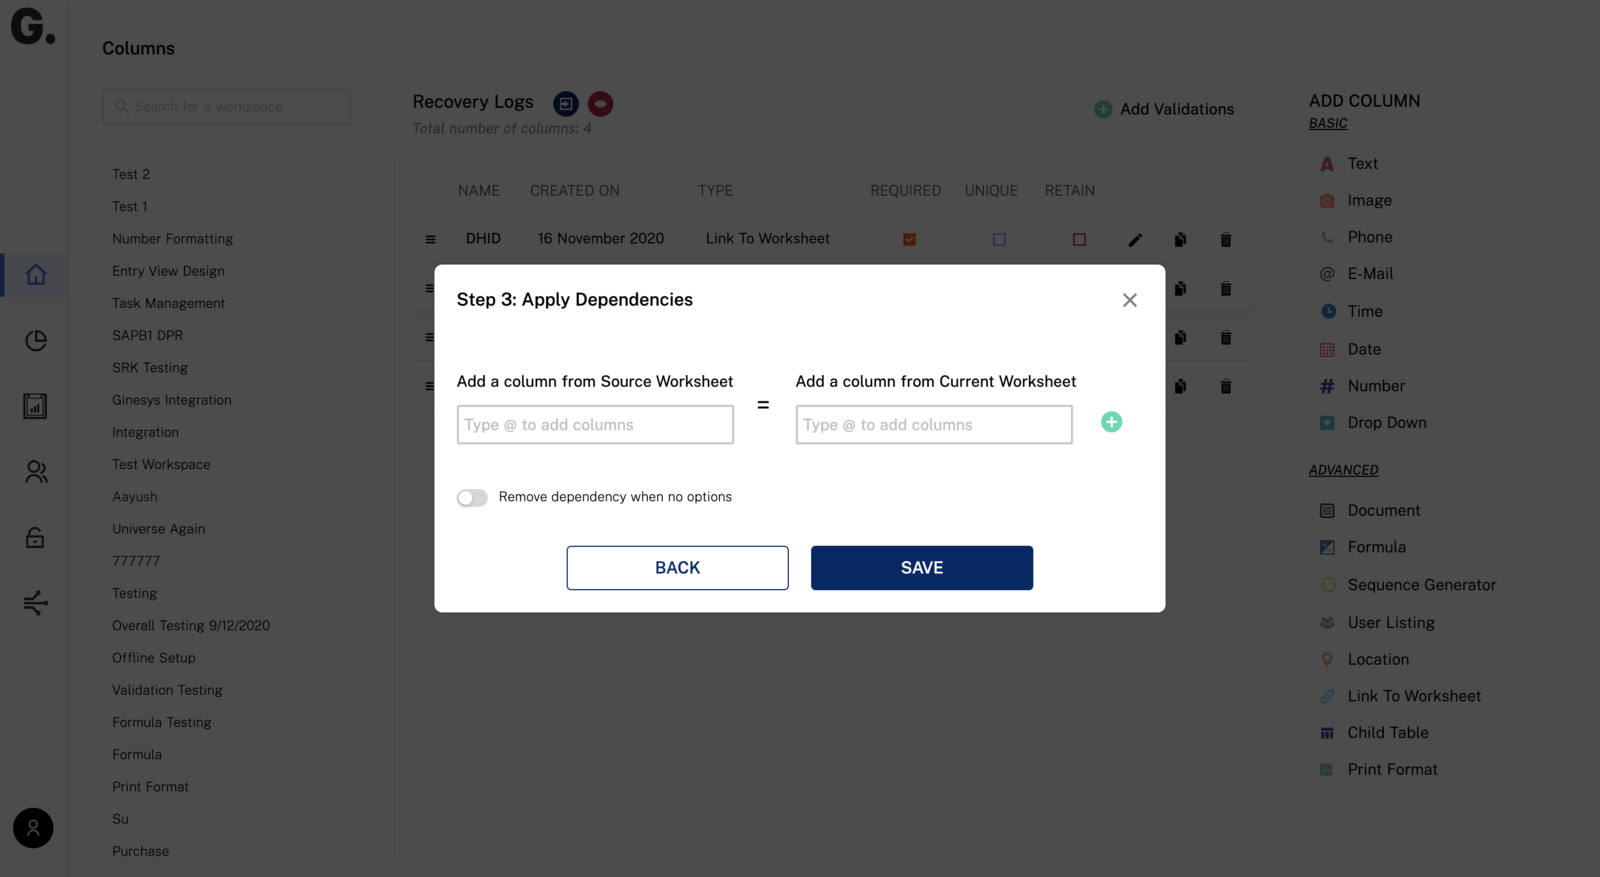The height and width of the screenshot is (877, 1600).
Task: Go back with the Back button
Action: 677,568
